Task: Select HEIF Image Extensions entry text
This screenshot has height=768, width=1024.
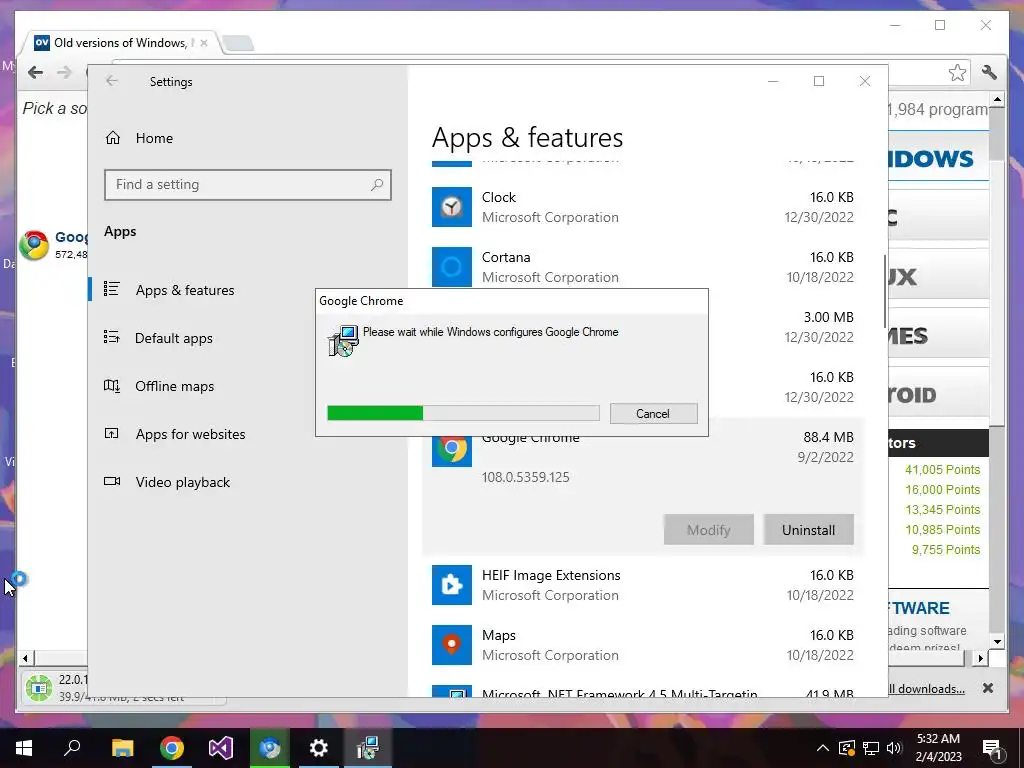Action: click(x=551, y=575)
